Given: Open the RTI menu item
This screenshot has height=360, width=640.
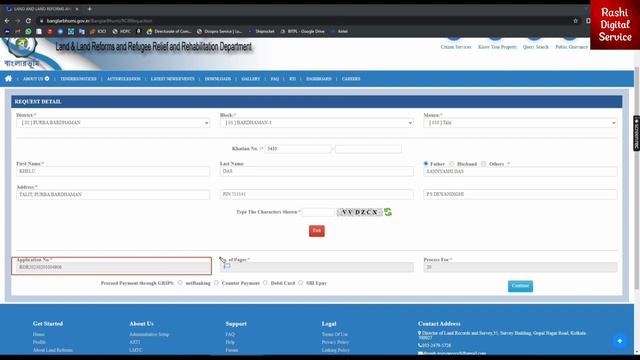Looking at the screenshot, I should (x=292, y=79).
